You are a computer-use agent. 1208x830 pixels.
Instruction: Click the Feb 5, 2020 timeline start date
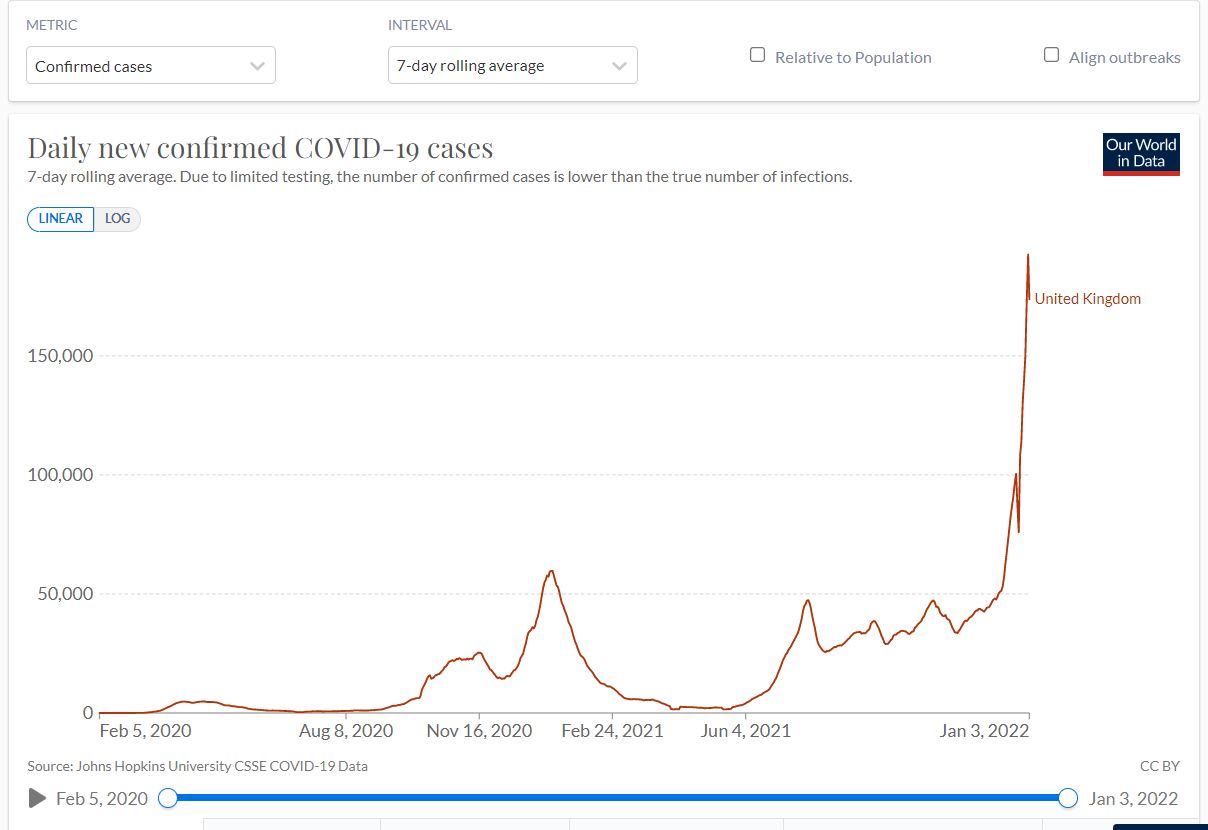[x=102, y=798]
